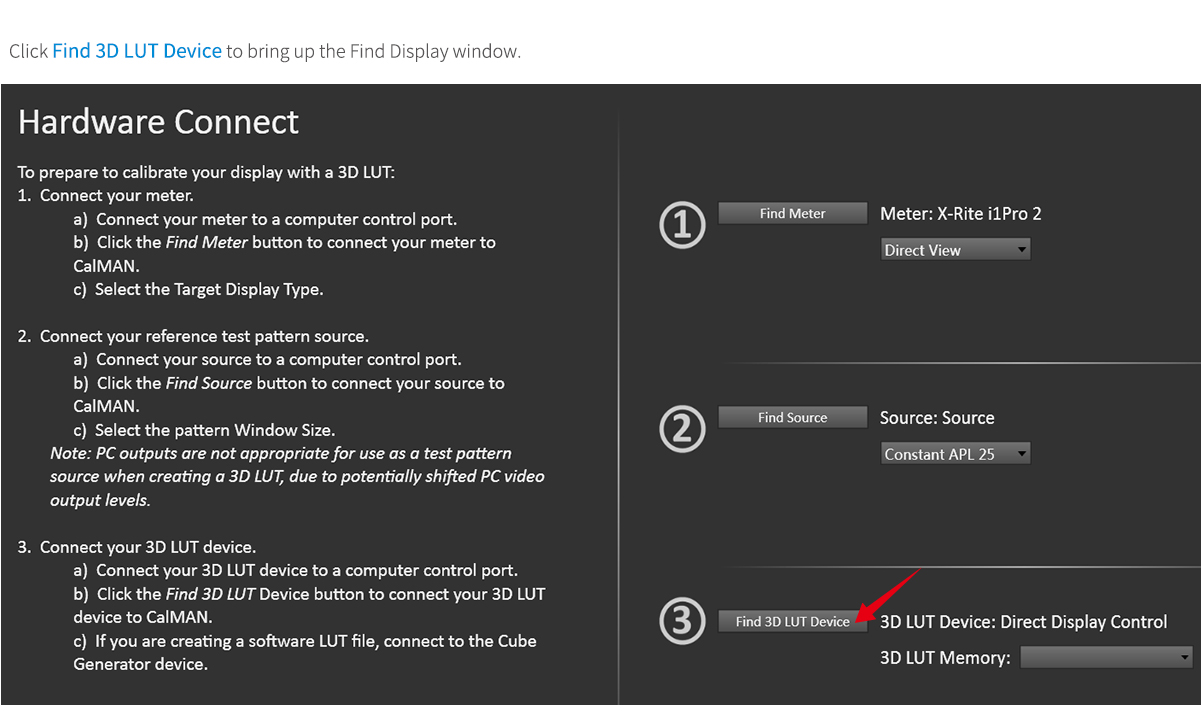Click "Select the pattern Window Size." line

tap(204, 430)
